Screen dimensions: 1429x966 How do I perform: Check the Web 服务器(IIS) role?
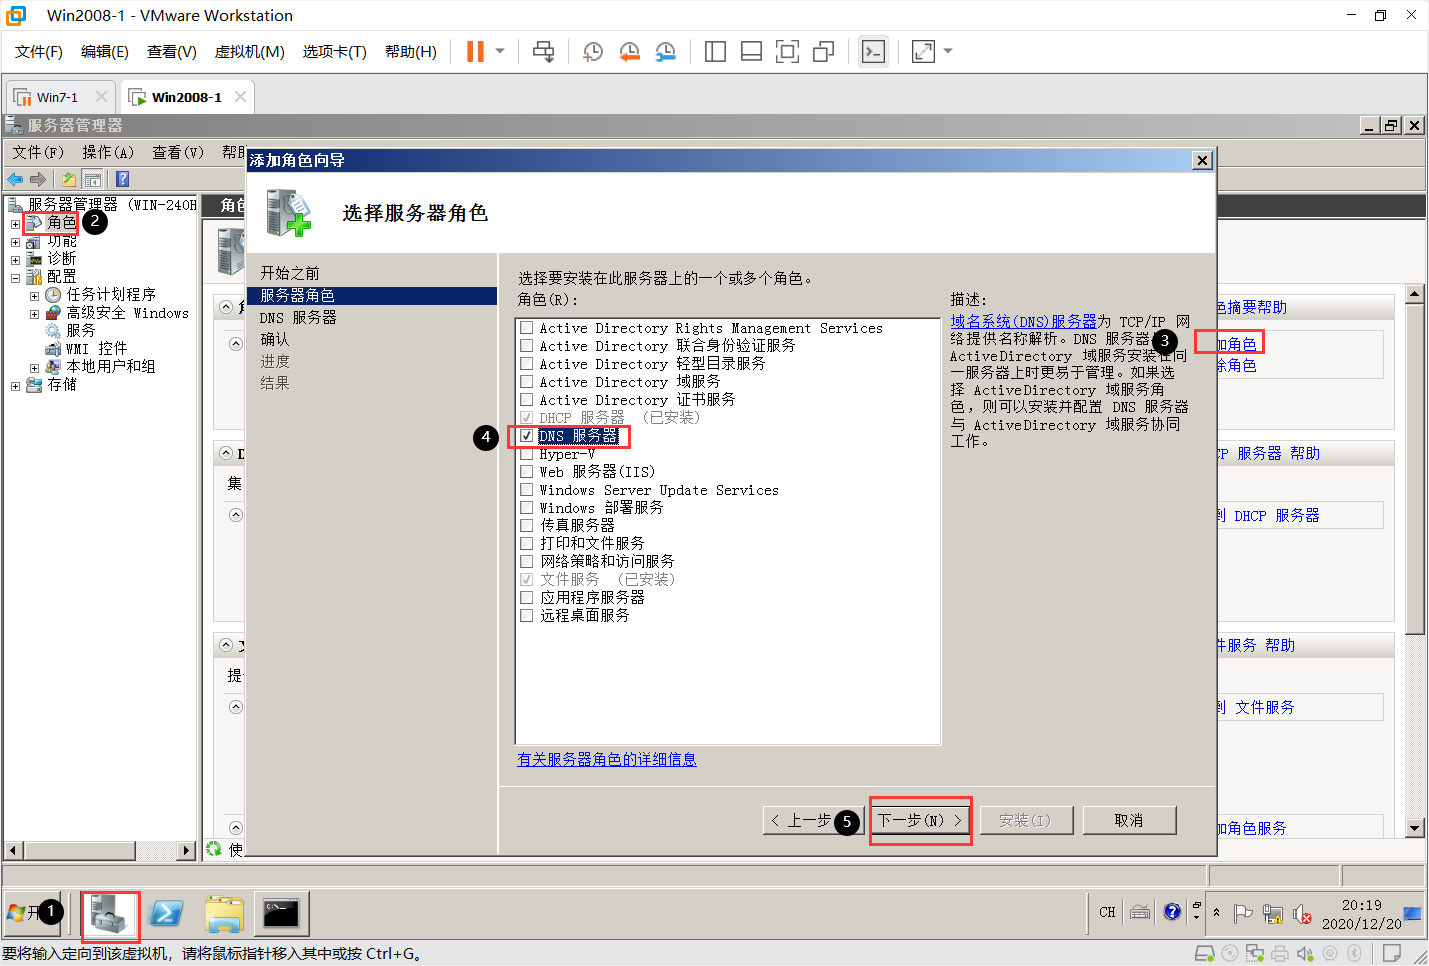[x=527, y=471]
